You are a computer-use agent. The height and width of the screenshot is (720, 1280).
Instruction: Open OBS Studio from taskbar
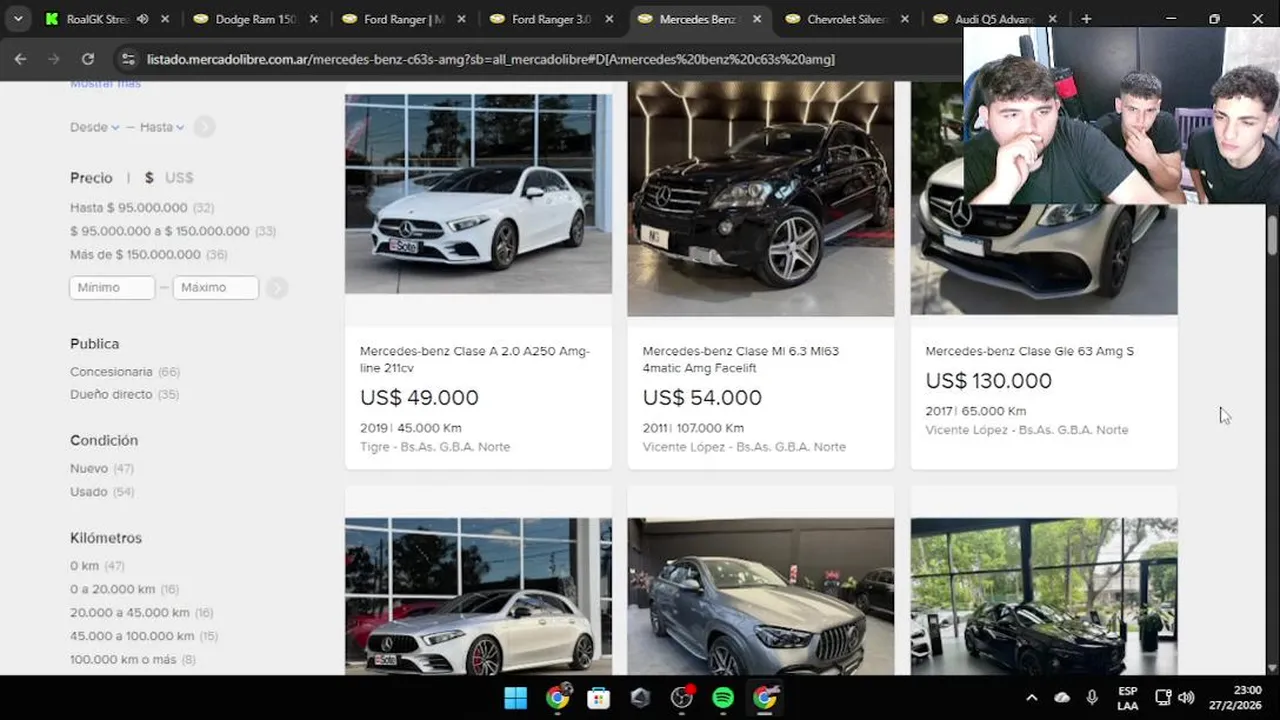[682, 698]
